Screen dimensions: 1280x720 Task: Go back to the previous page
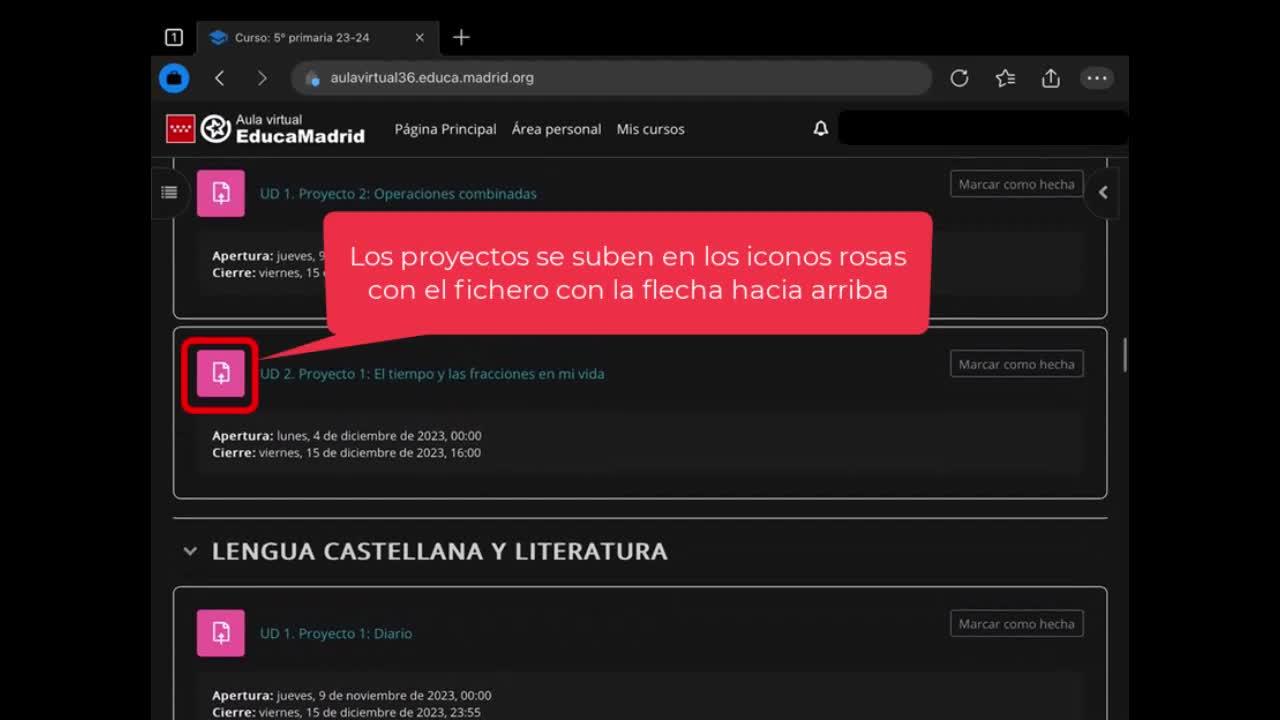click(x=220, y=78)
